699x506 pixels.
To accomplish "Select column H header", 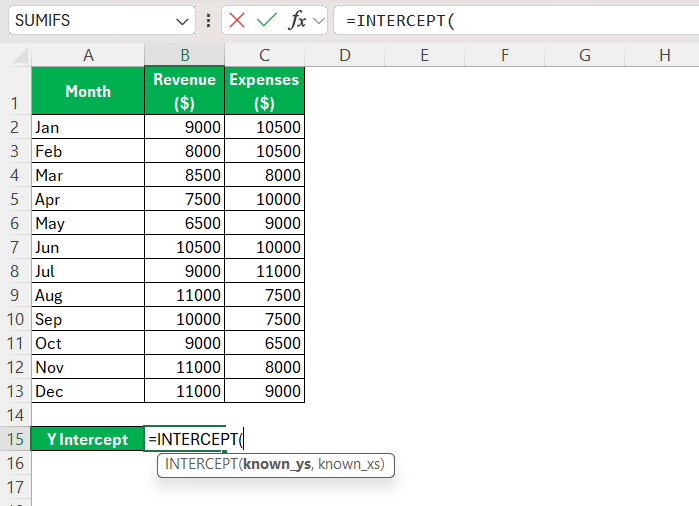I will click(x=664, y=55).
